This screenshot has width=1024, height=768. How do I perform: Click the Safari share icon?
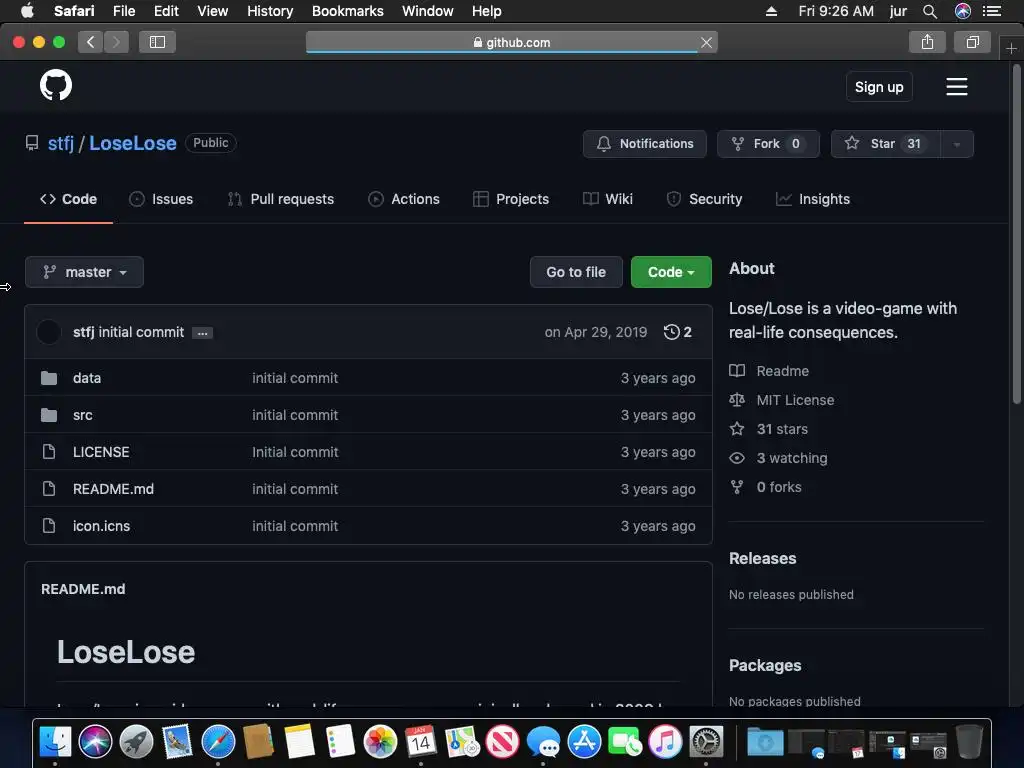pyautogui.click(x=927, y=42)
